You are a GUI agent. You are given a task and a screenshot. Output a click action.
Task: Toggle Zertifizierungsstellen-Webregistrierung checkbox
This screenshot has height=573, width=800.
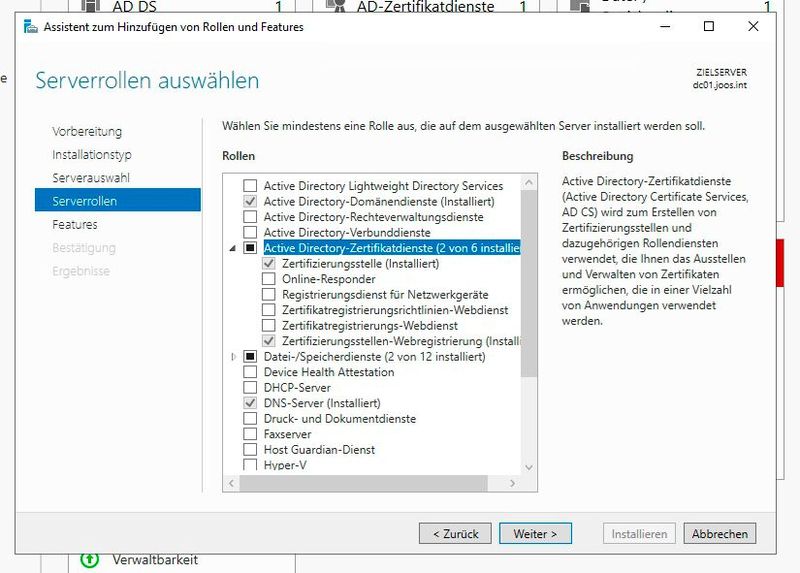(x=268, y=341)
